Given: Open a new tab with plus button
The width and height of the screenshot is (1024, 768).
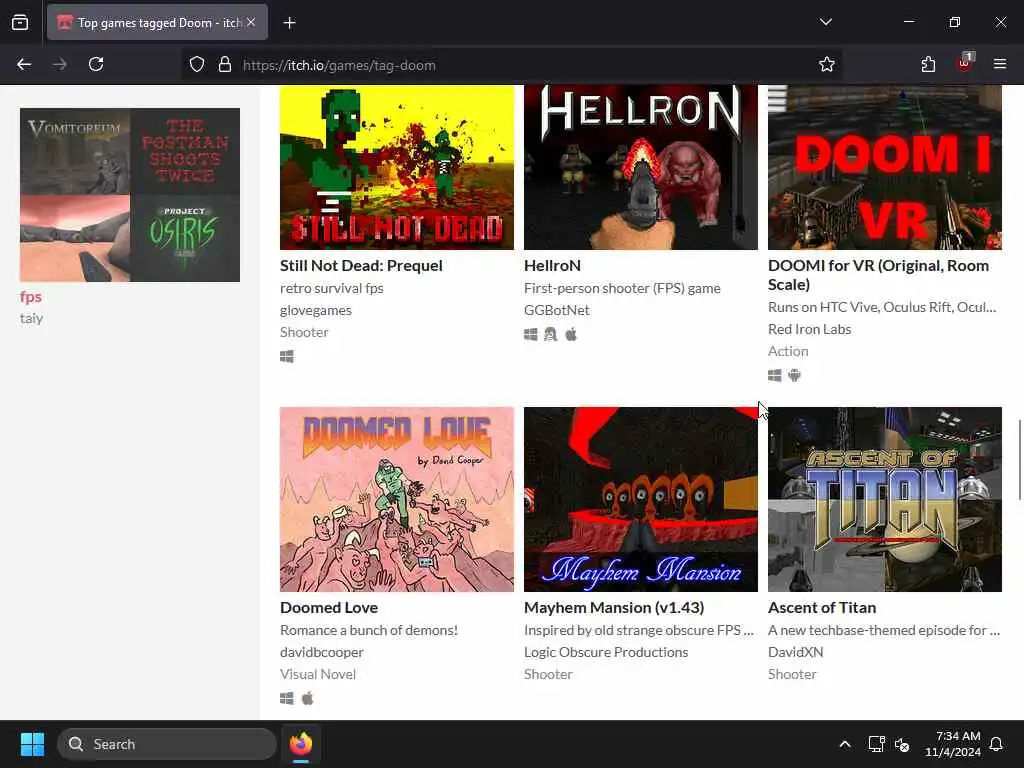Looking at the screenshot, I should [x=289, y=23].
